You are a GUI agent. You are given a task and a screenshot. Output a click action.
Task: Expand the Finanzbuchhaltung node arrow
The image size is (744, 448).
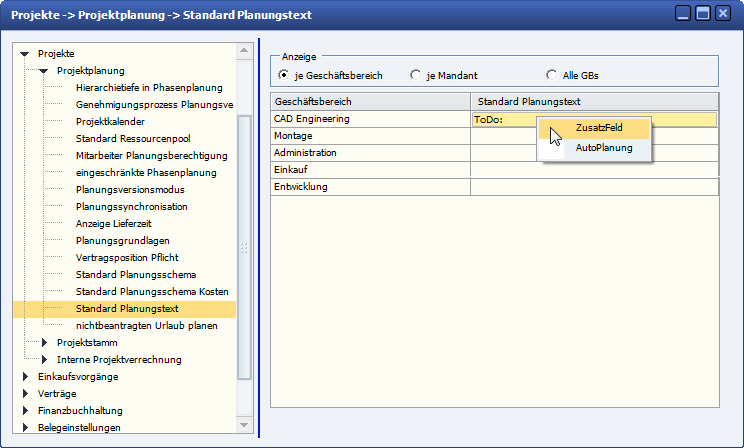point(24,411)
